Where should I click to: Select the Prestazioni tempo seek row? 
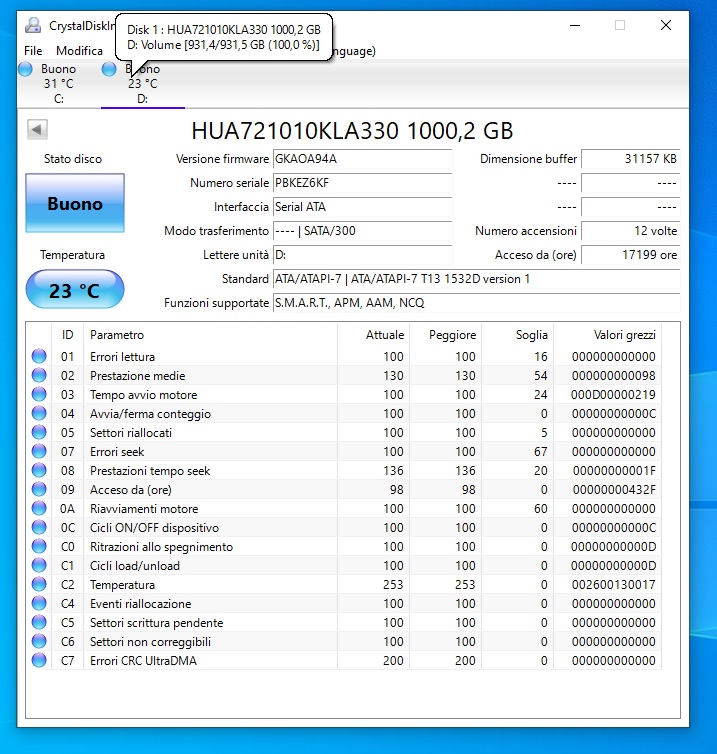coord(344,470)
